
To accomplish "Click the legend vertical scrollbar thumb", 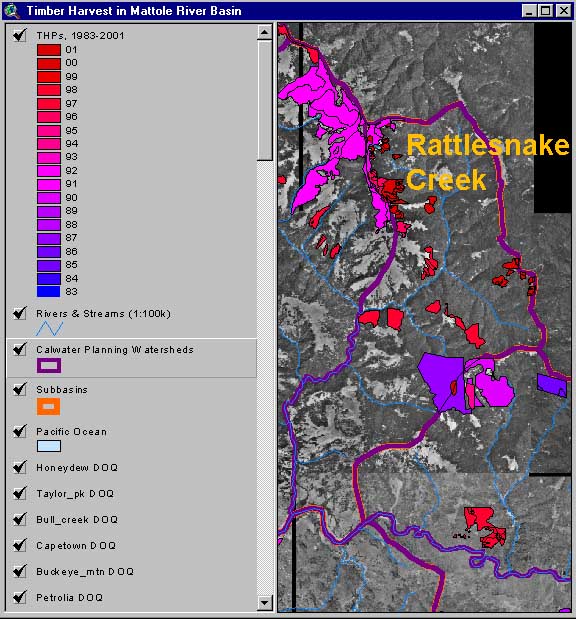I will pos(265,100).
